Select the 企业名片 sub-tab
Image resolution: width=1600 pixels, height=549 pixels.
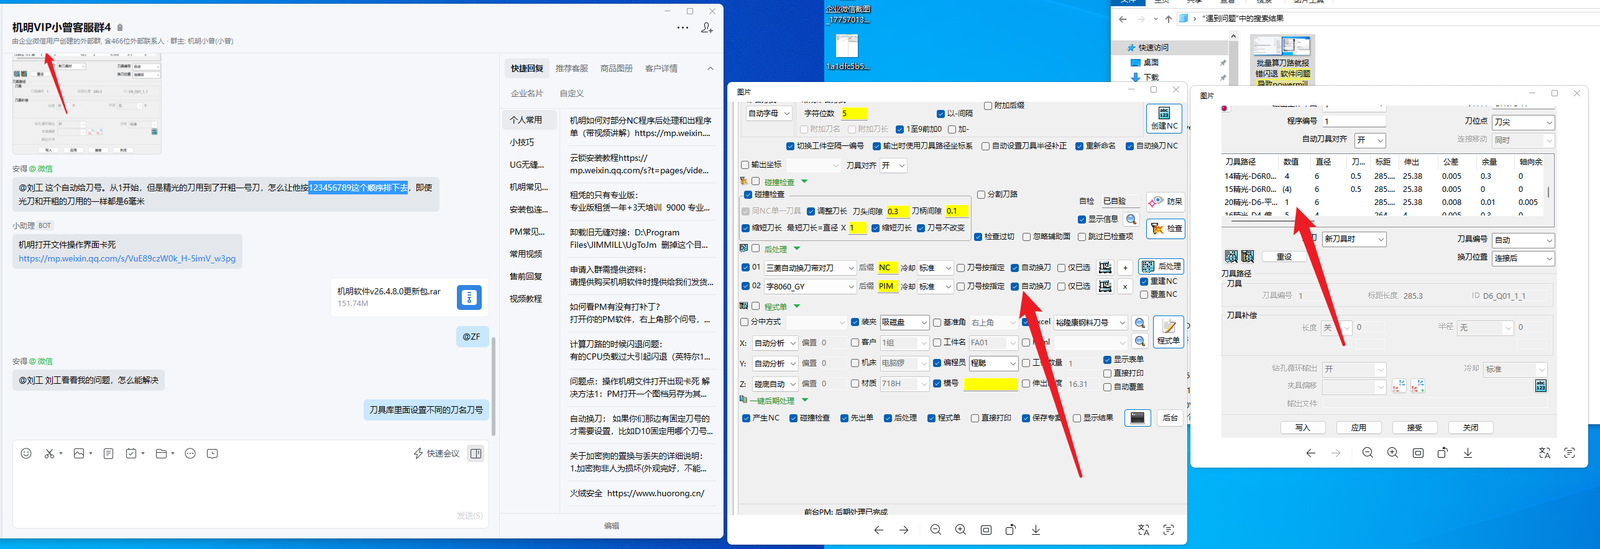click(527, 93)
